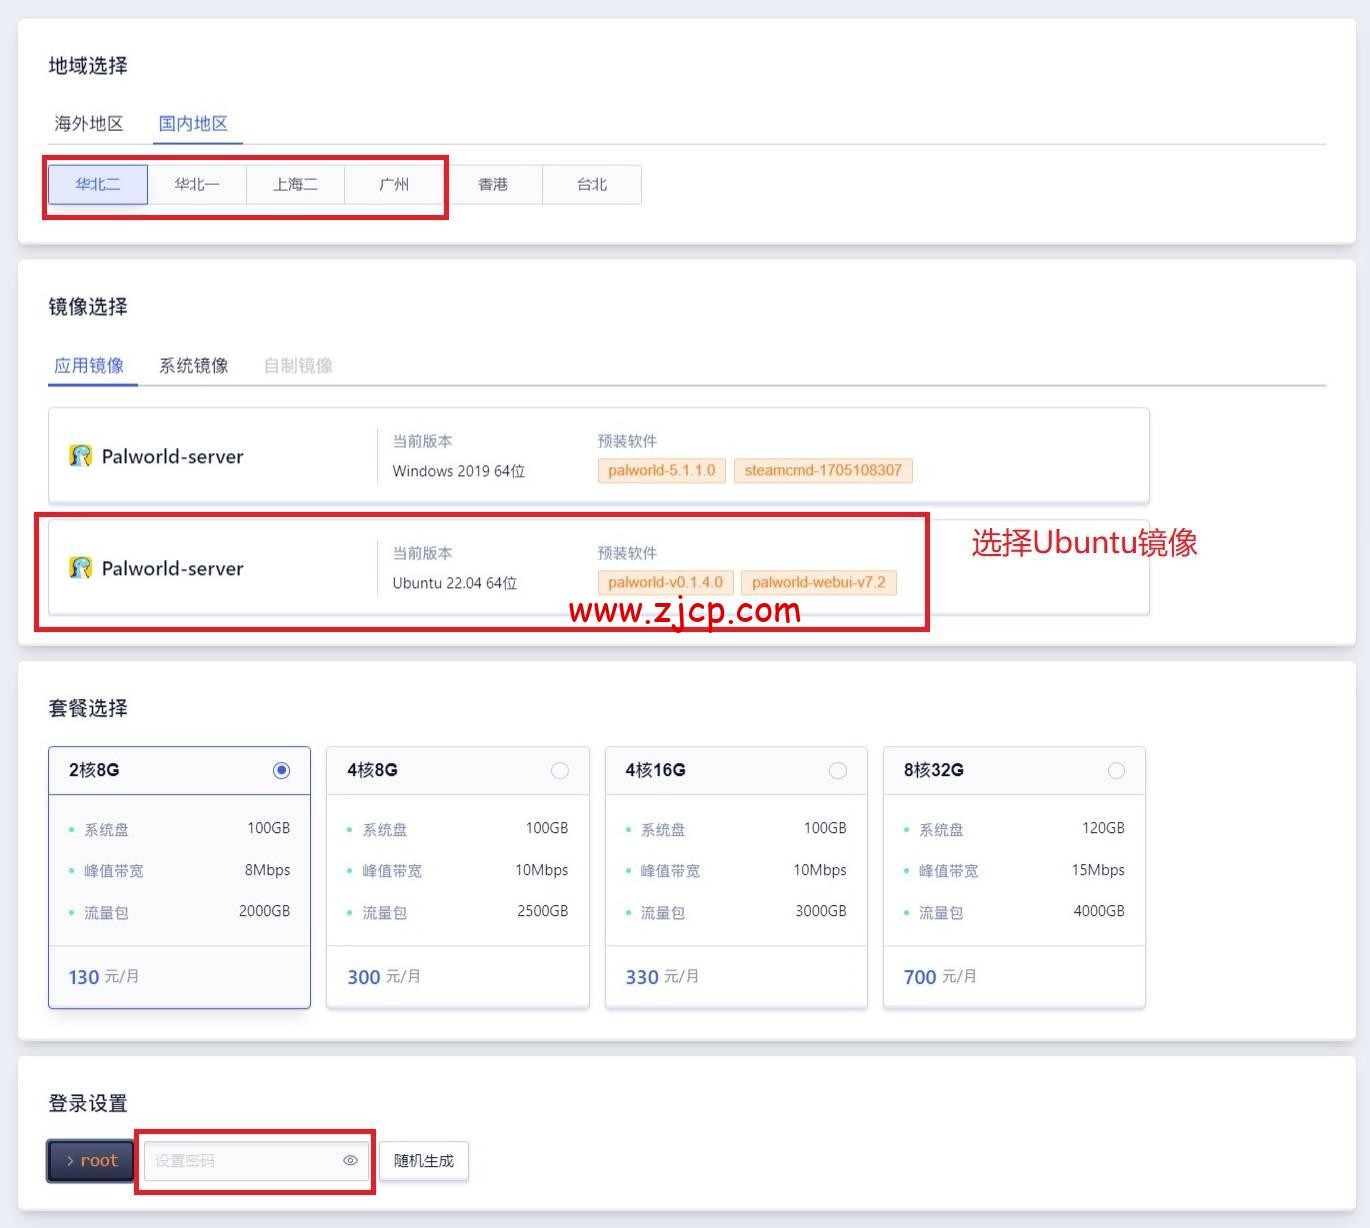Click the palworld-v0.1.4.0 software tag
This screenshot has height=1228, width=1370.
click(x=665, y=582)
